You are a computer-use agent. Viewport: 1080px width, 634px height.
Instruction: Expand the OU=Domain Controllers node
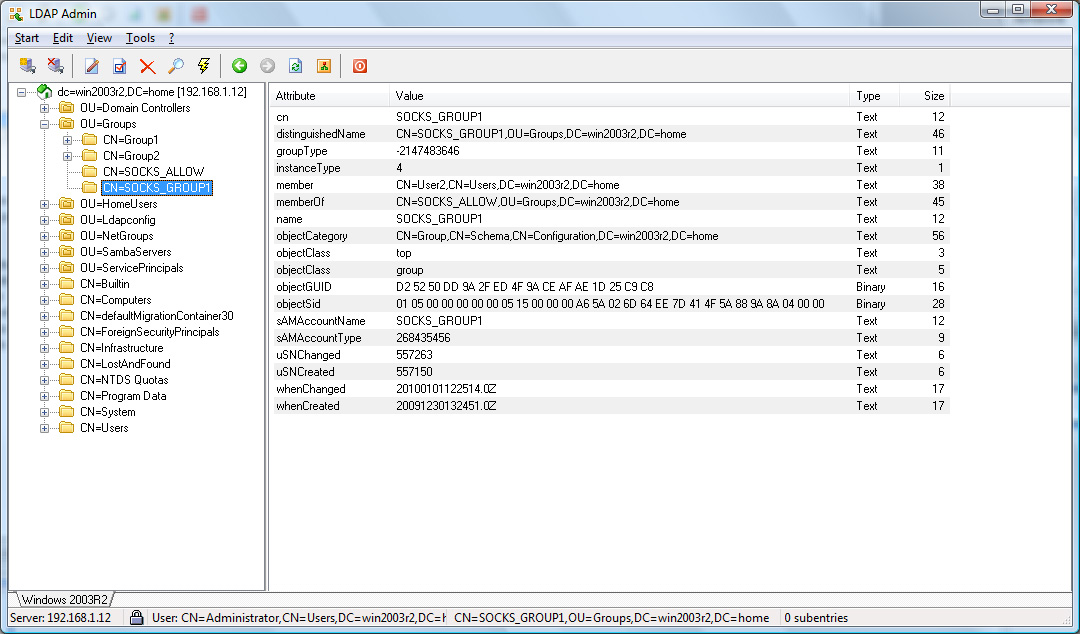44,108
